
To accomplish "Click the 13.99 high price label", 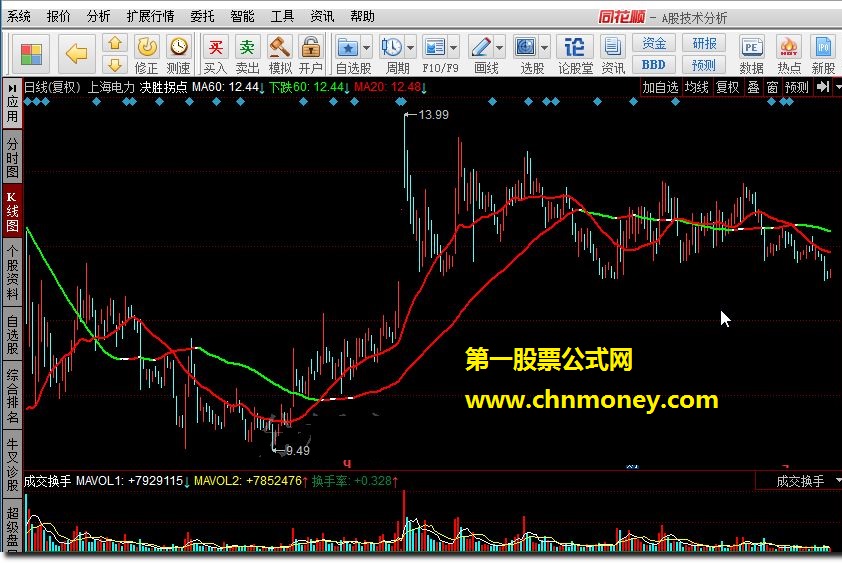I will pos(433,114).
